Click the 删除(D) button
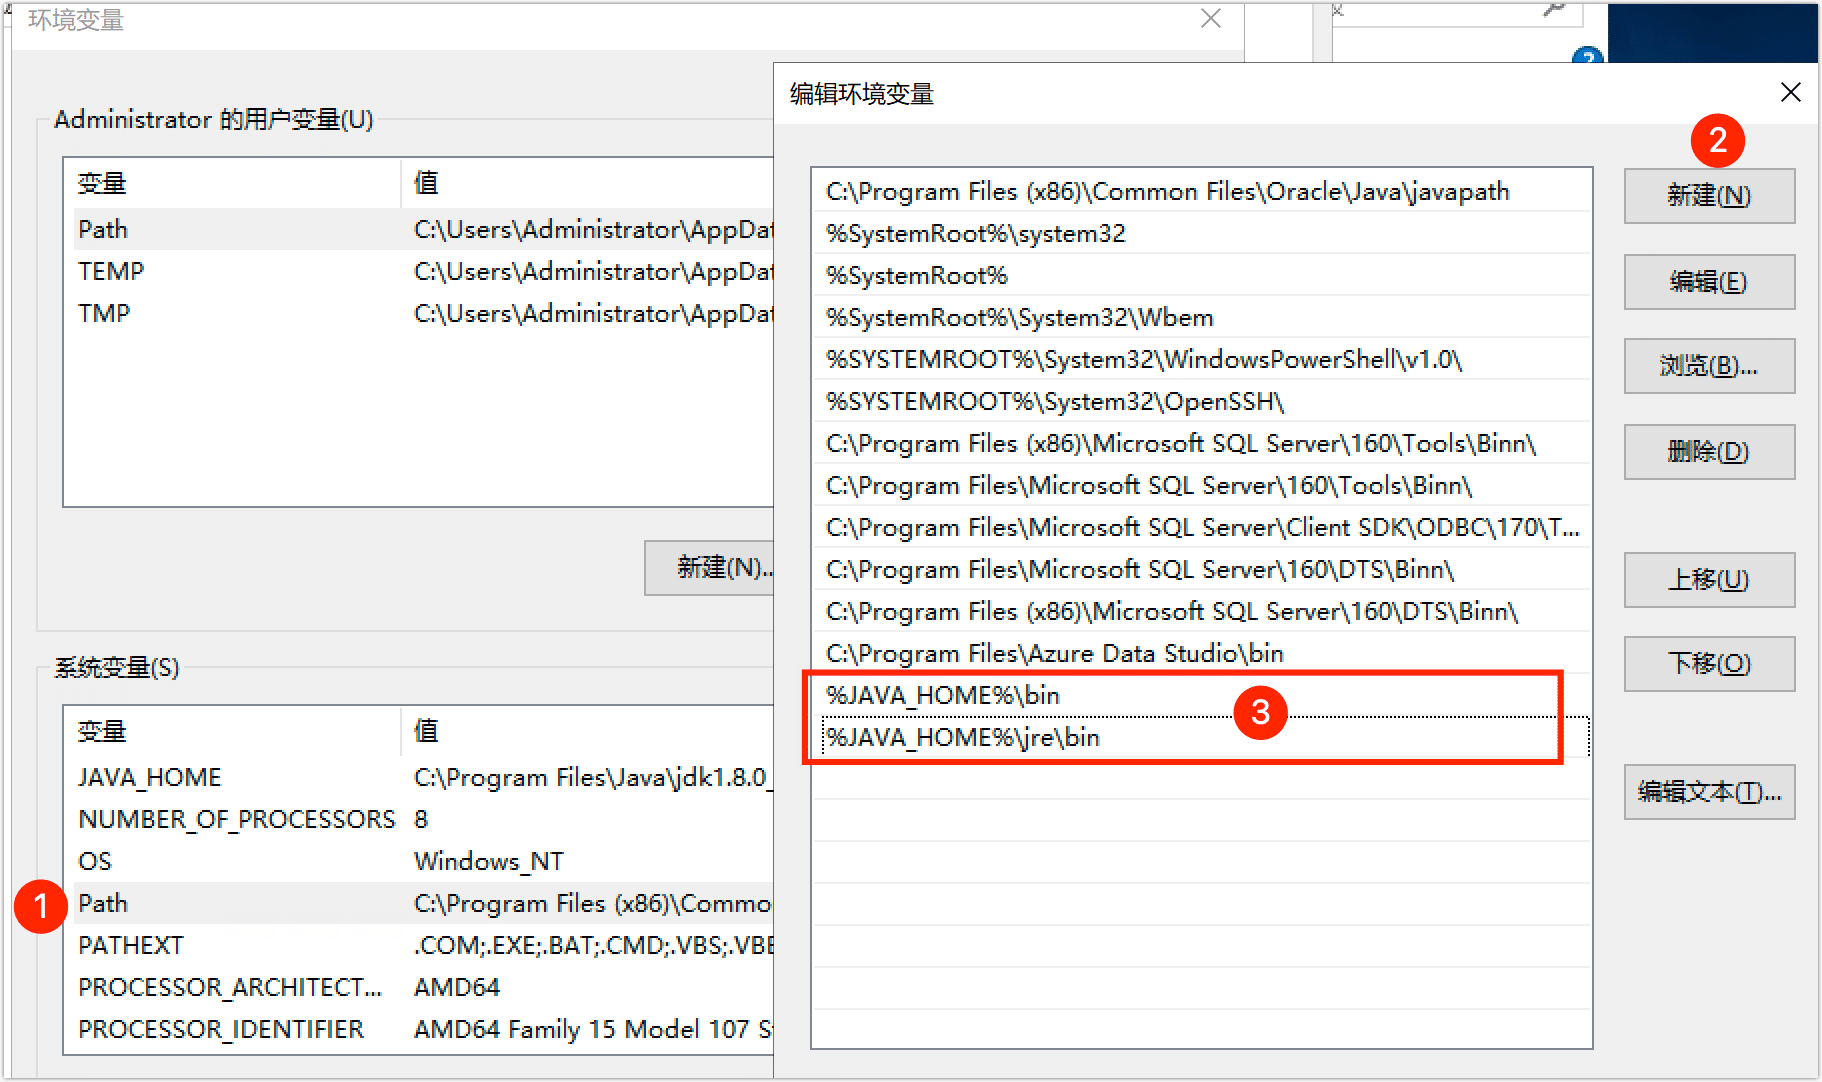 (1708, 452)
